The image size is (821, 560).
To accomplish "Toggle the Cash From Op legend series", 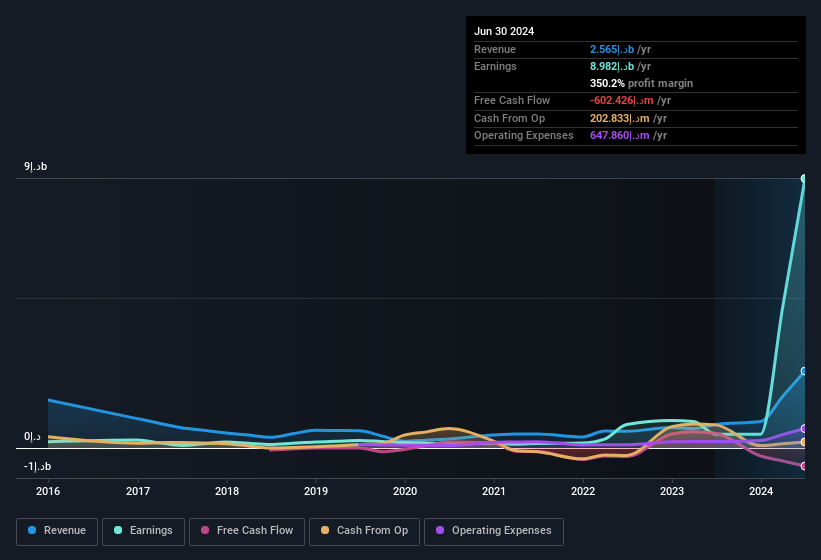I will pyautogui.click(x=364, y=531).
